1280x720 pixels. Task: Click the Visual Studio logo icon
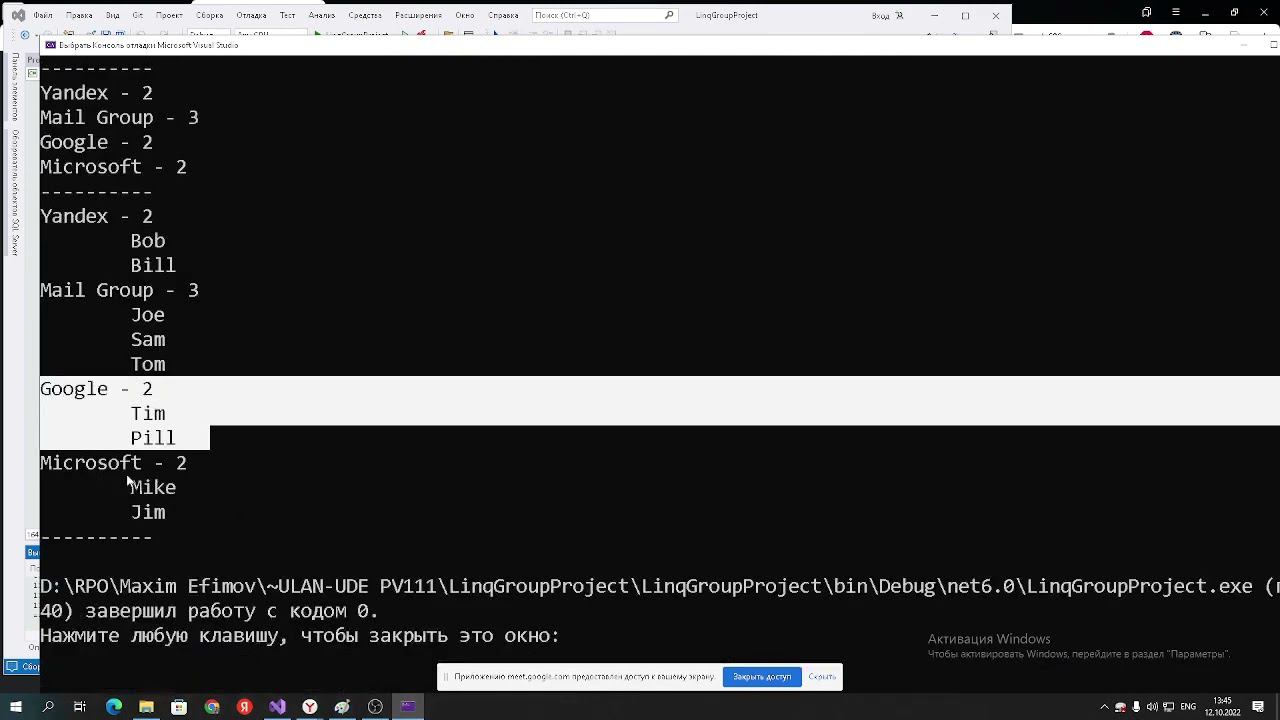(x=17, y=15)
